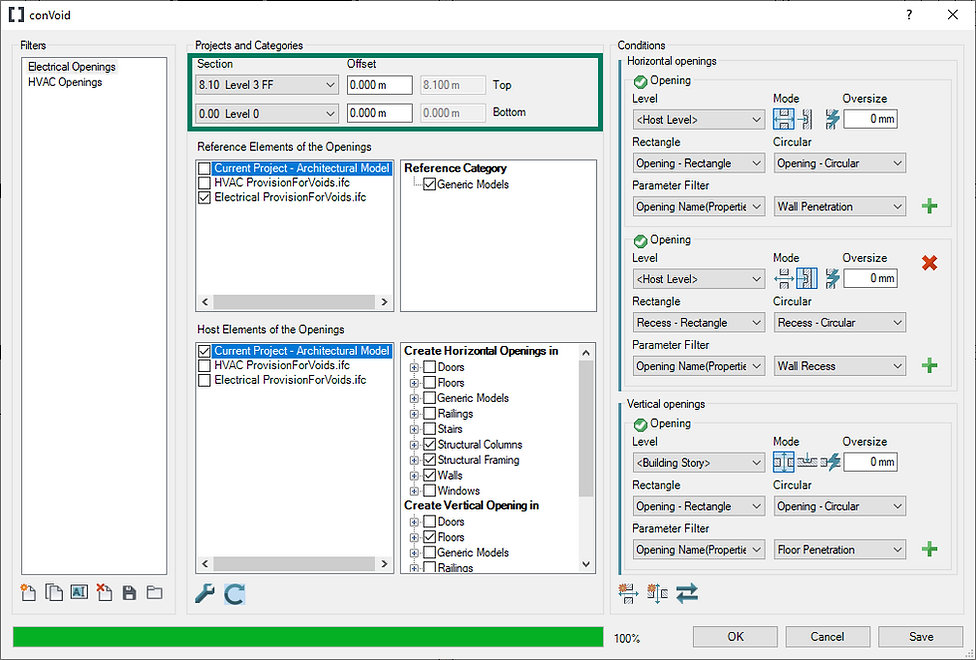
Task: Uncheck Generic Models under Reference Category
Action: 429,184
